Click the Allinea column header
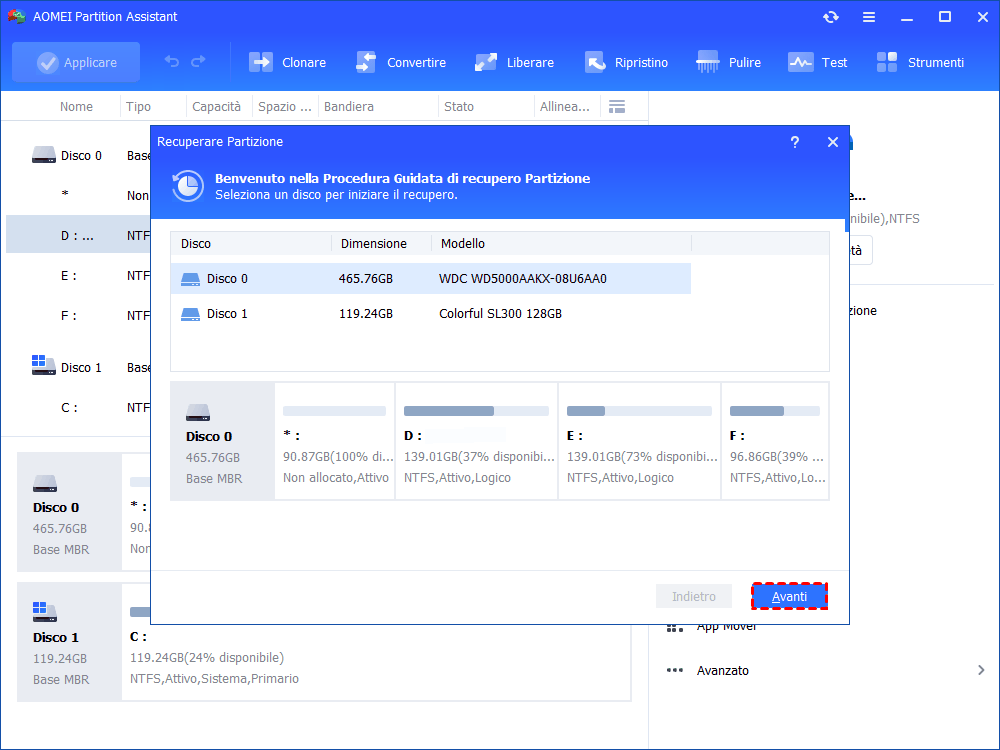 tap(564, 107)
